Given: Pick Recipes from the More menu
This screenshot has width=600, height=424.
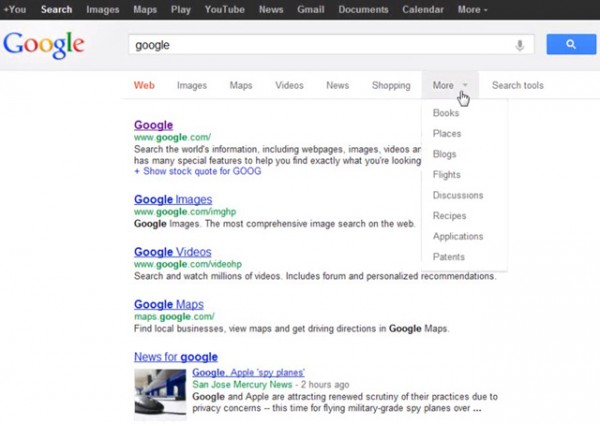Looking at the screenshot, I should [x=449, y=216].
